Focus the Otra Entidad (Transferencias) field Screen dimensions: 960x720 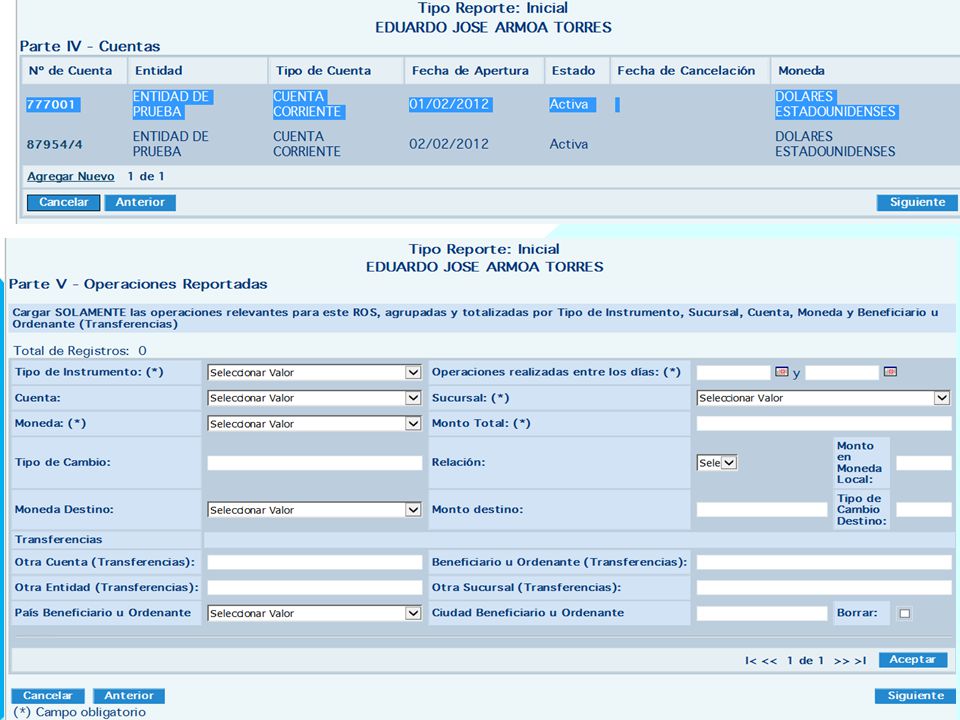(315, 588)
